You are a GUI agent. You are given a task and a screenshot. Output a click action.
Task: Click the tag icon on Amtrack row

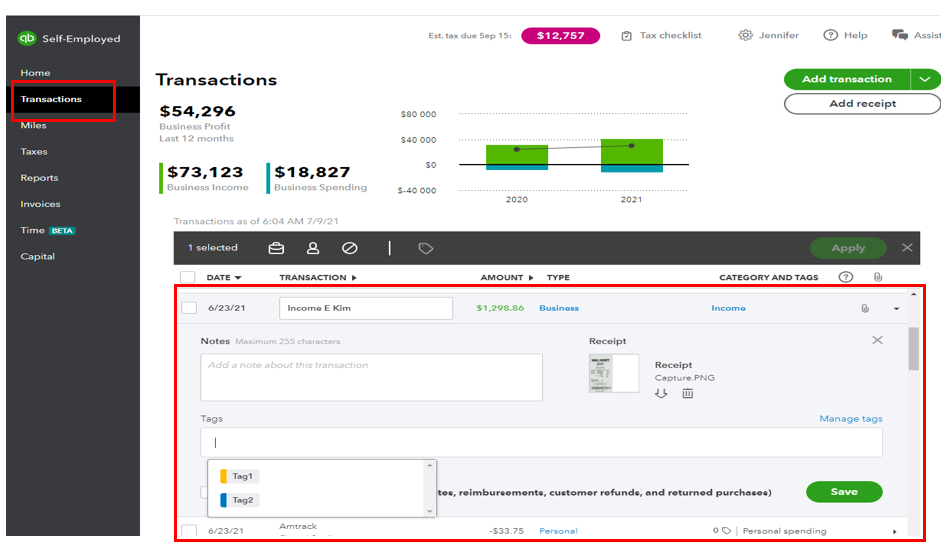[726, 530]
